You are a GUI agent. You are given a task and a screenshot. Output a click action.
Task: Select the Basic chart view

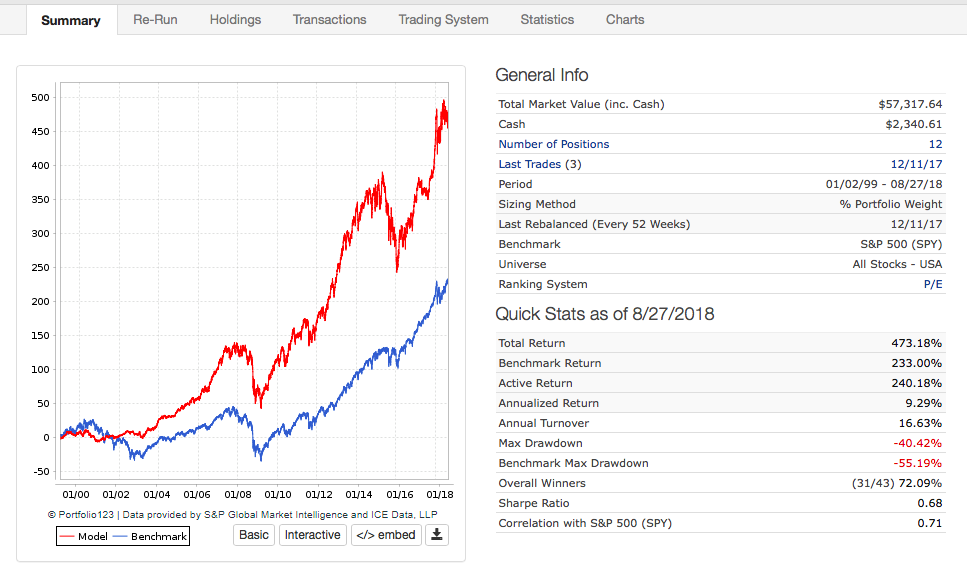click(254, 535)
